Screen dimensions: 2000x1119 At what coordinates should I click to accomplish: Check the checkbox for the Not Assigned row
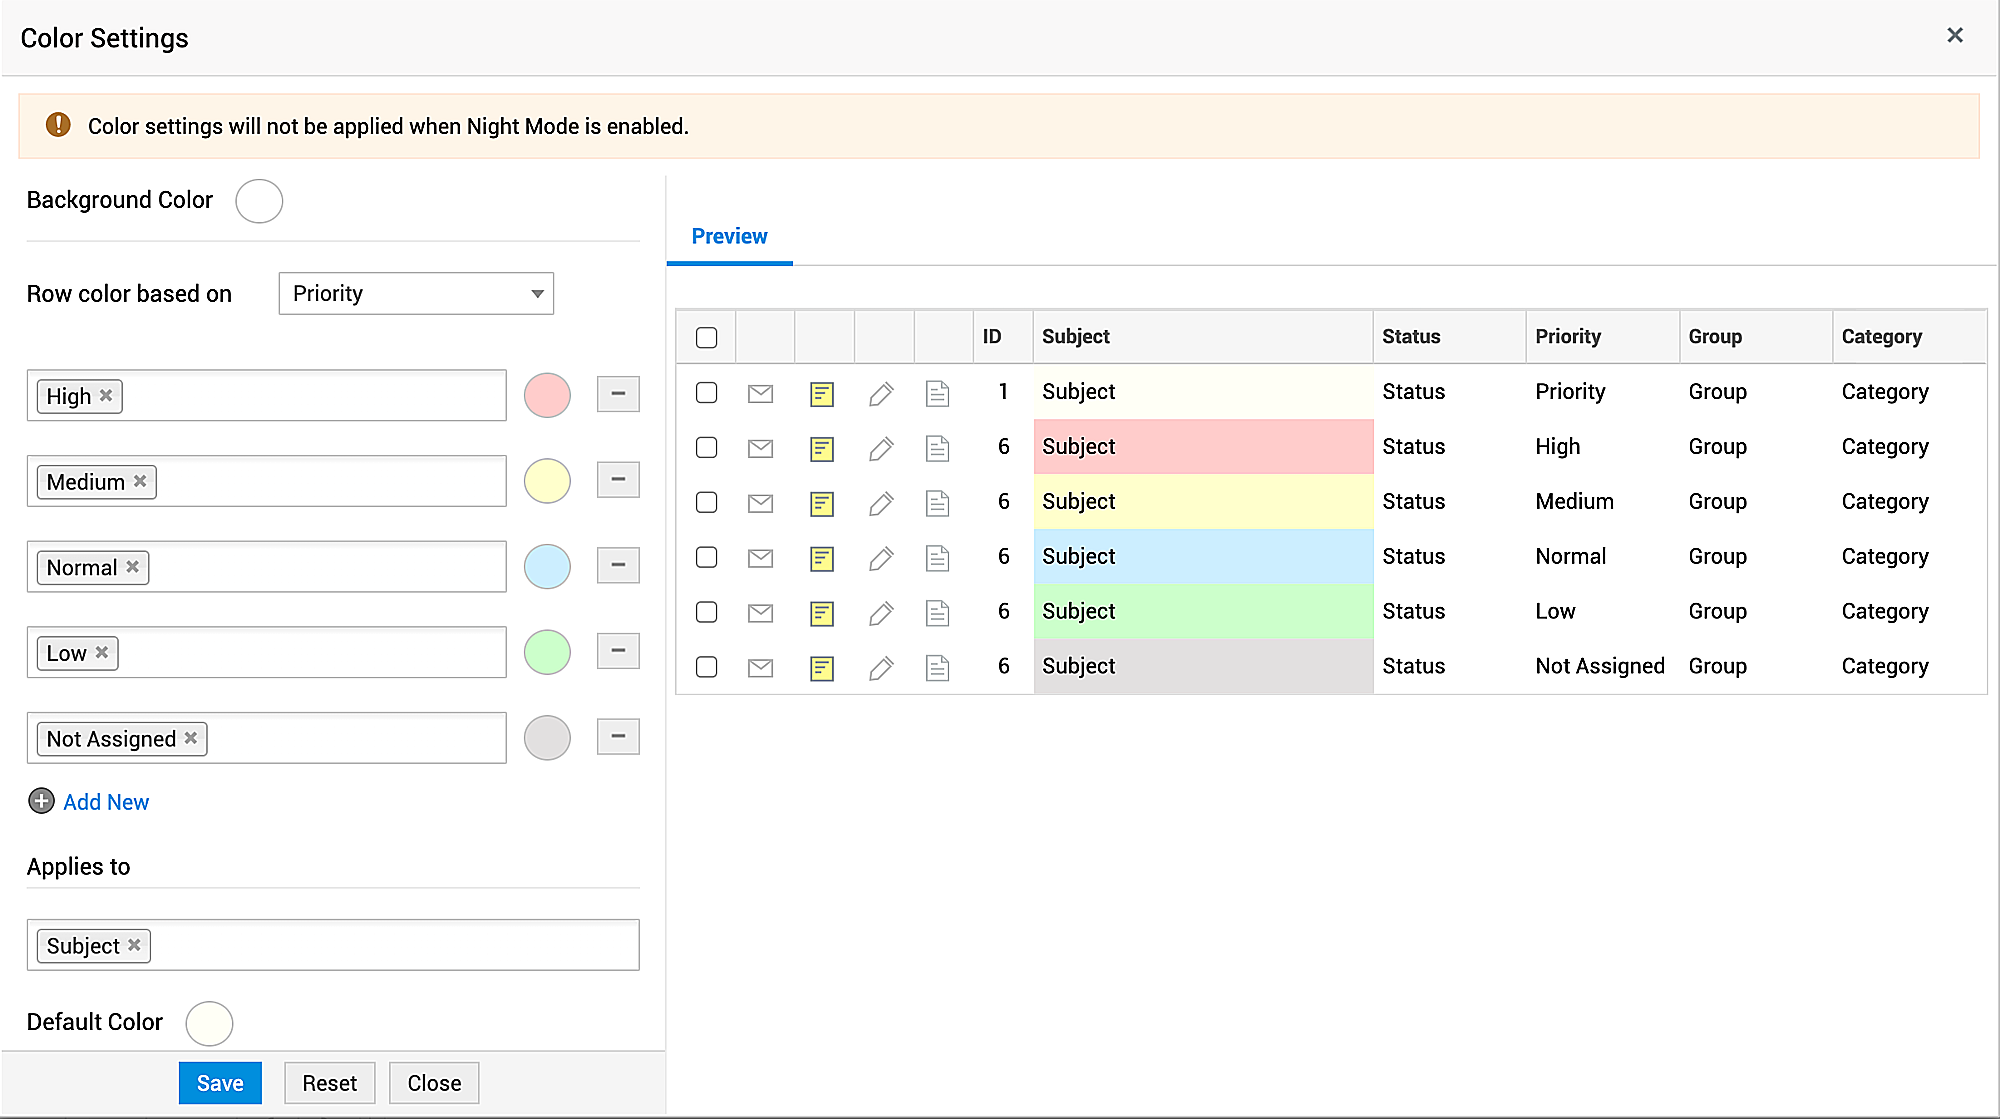pos(706,667)
